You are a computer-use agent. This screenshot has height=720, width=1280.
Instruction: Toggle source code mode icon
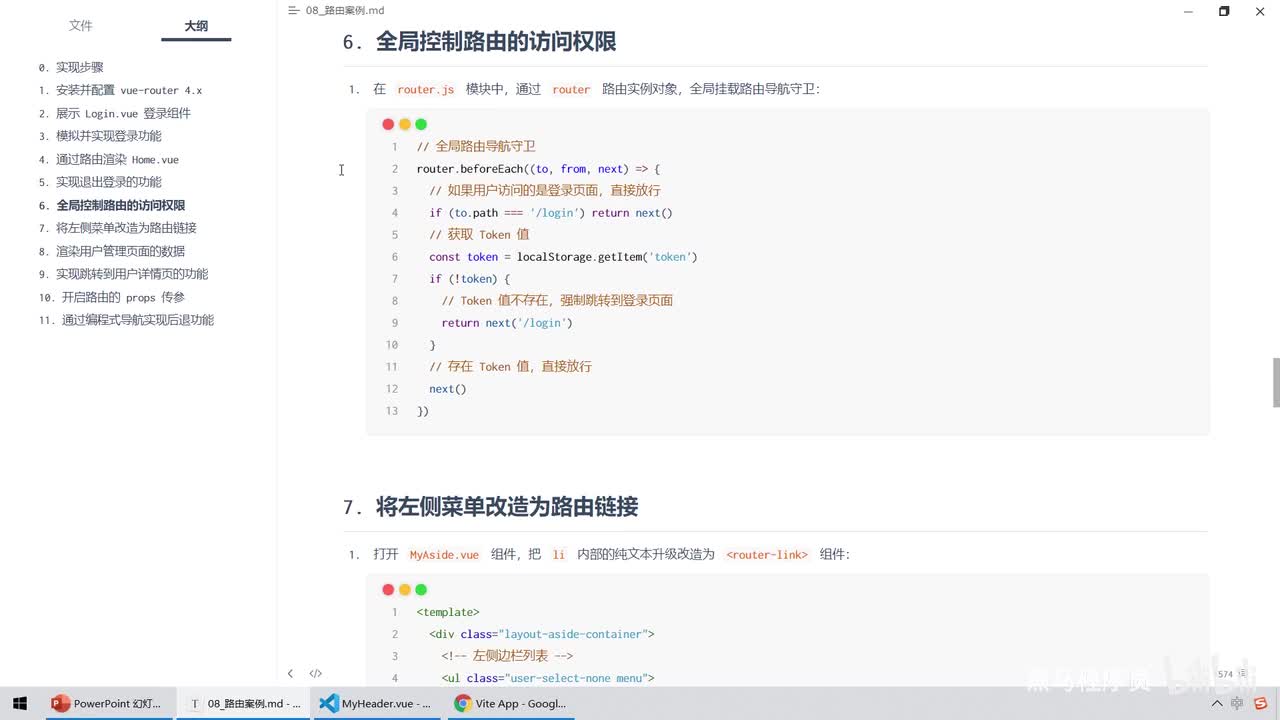pos(316,673)
